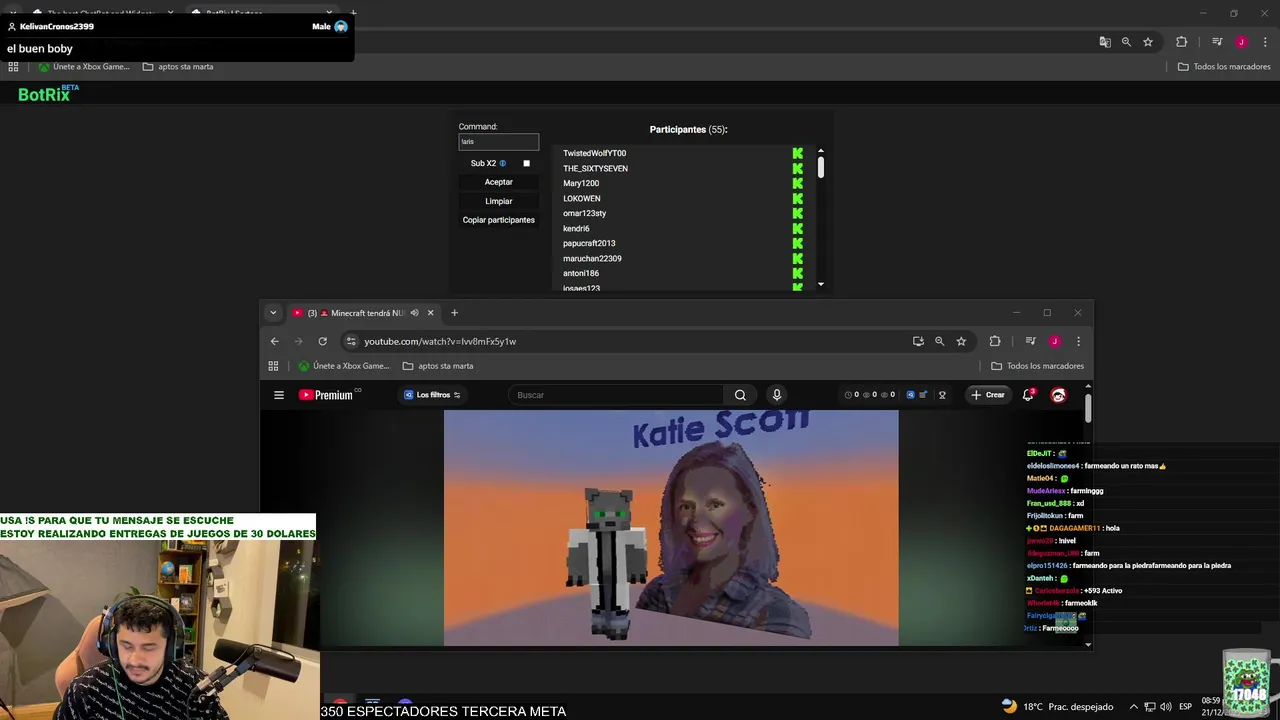Select participant papucraft2013
1280x720 pixels.
[589, 243]
